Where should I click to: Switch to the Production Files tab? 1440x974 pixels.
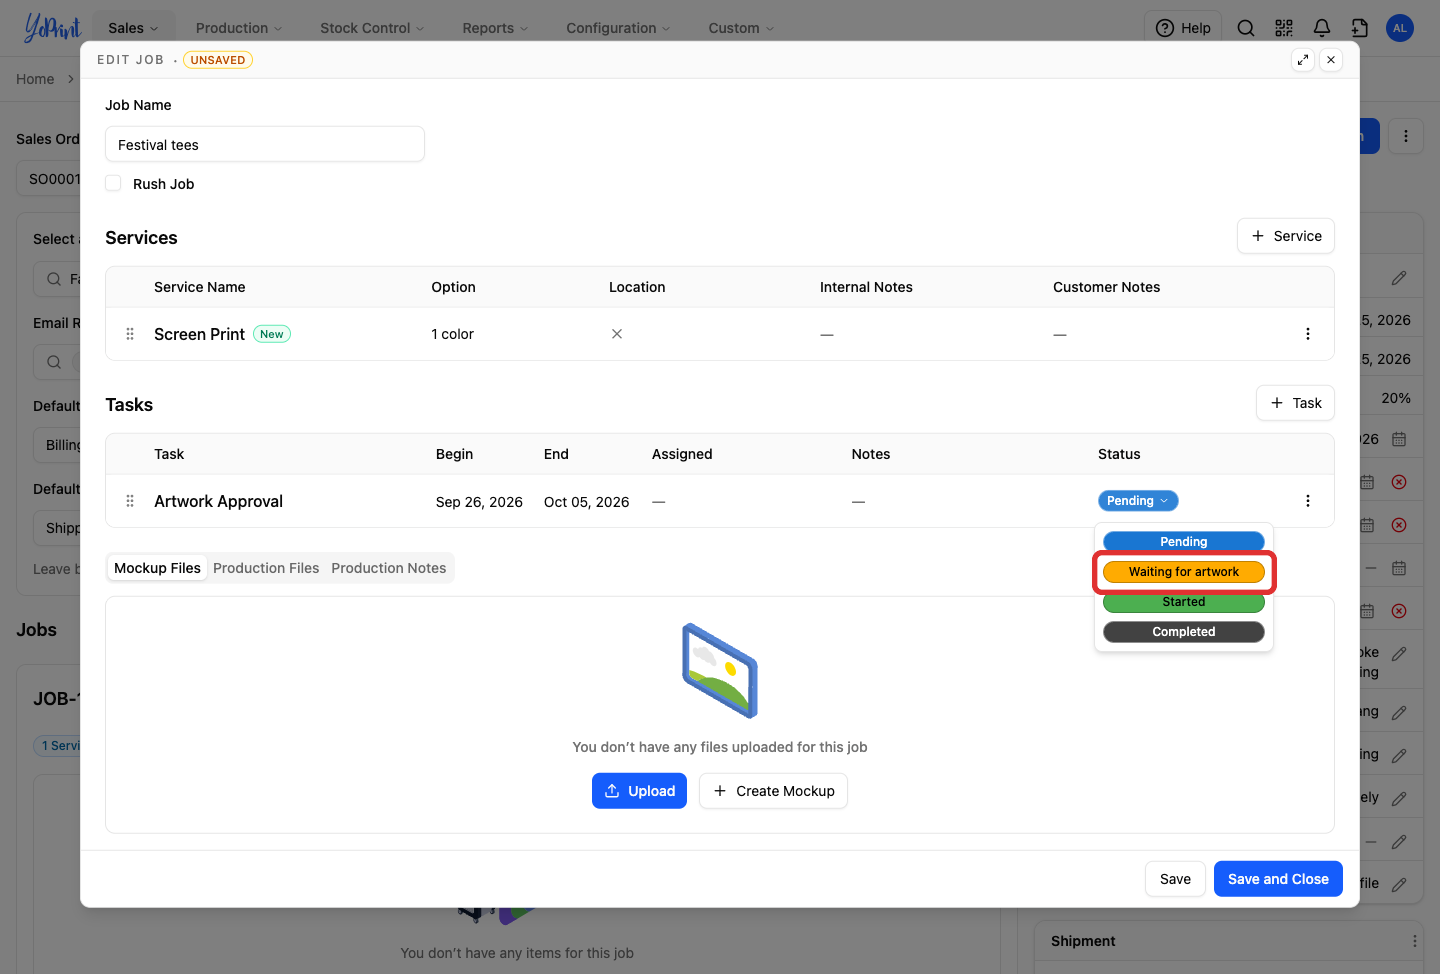[x=266, y=568]
